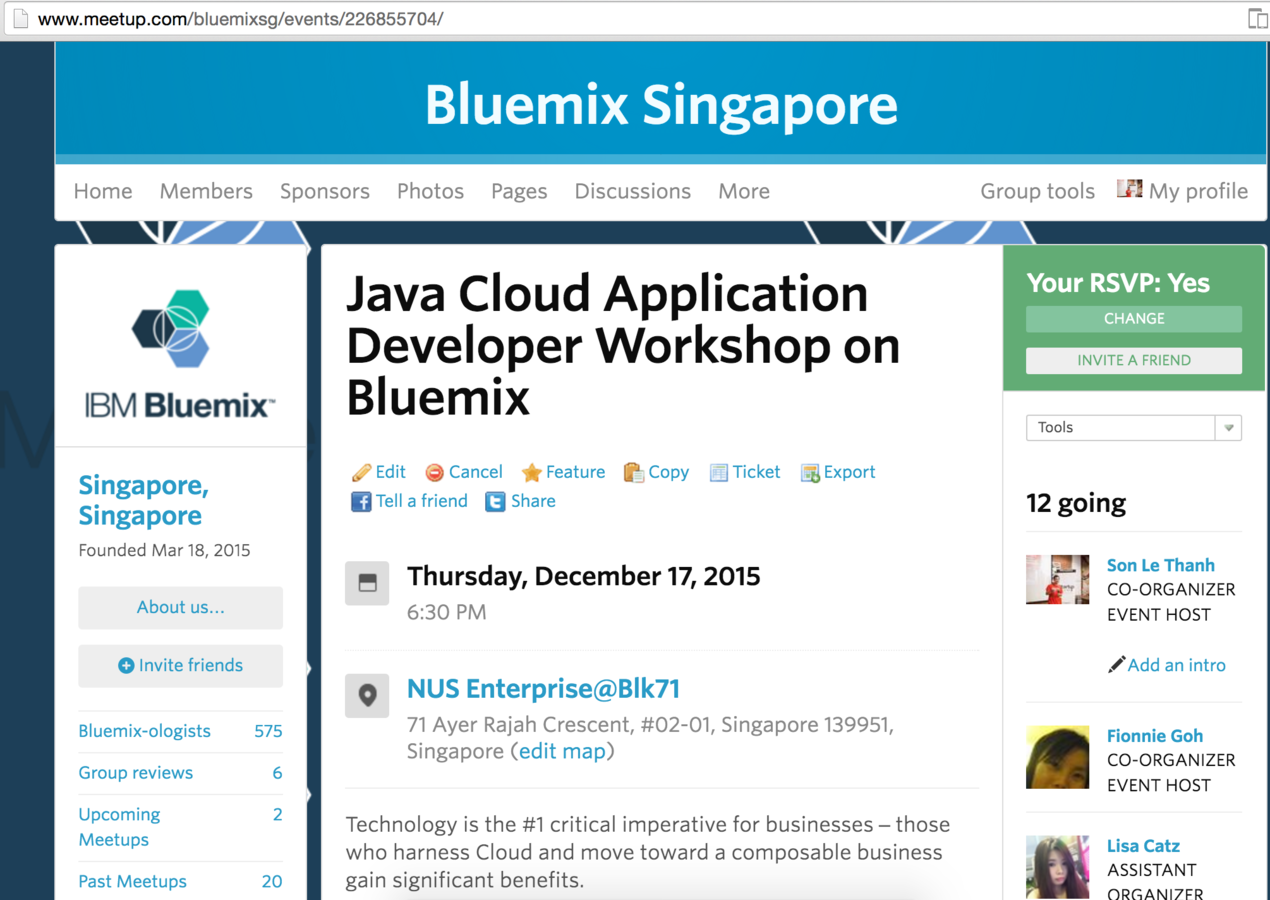Click the 12 going heading
The height and width of the screenshot is (900, 1270).
[1076, 503]
